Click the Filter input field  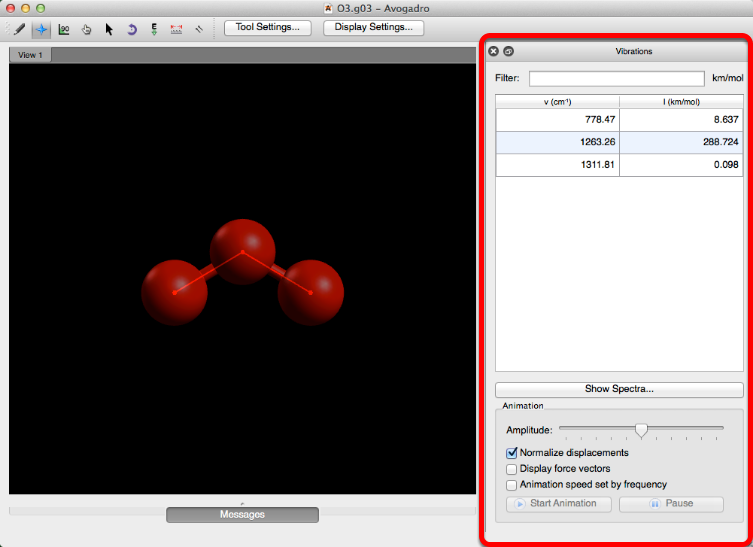point(616,78)
